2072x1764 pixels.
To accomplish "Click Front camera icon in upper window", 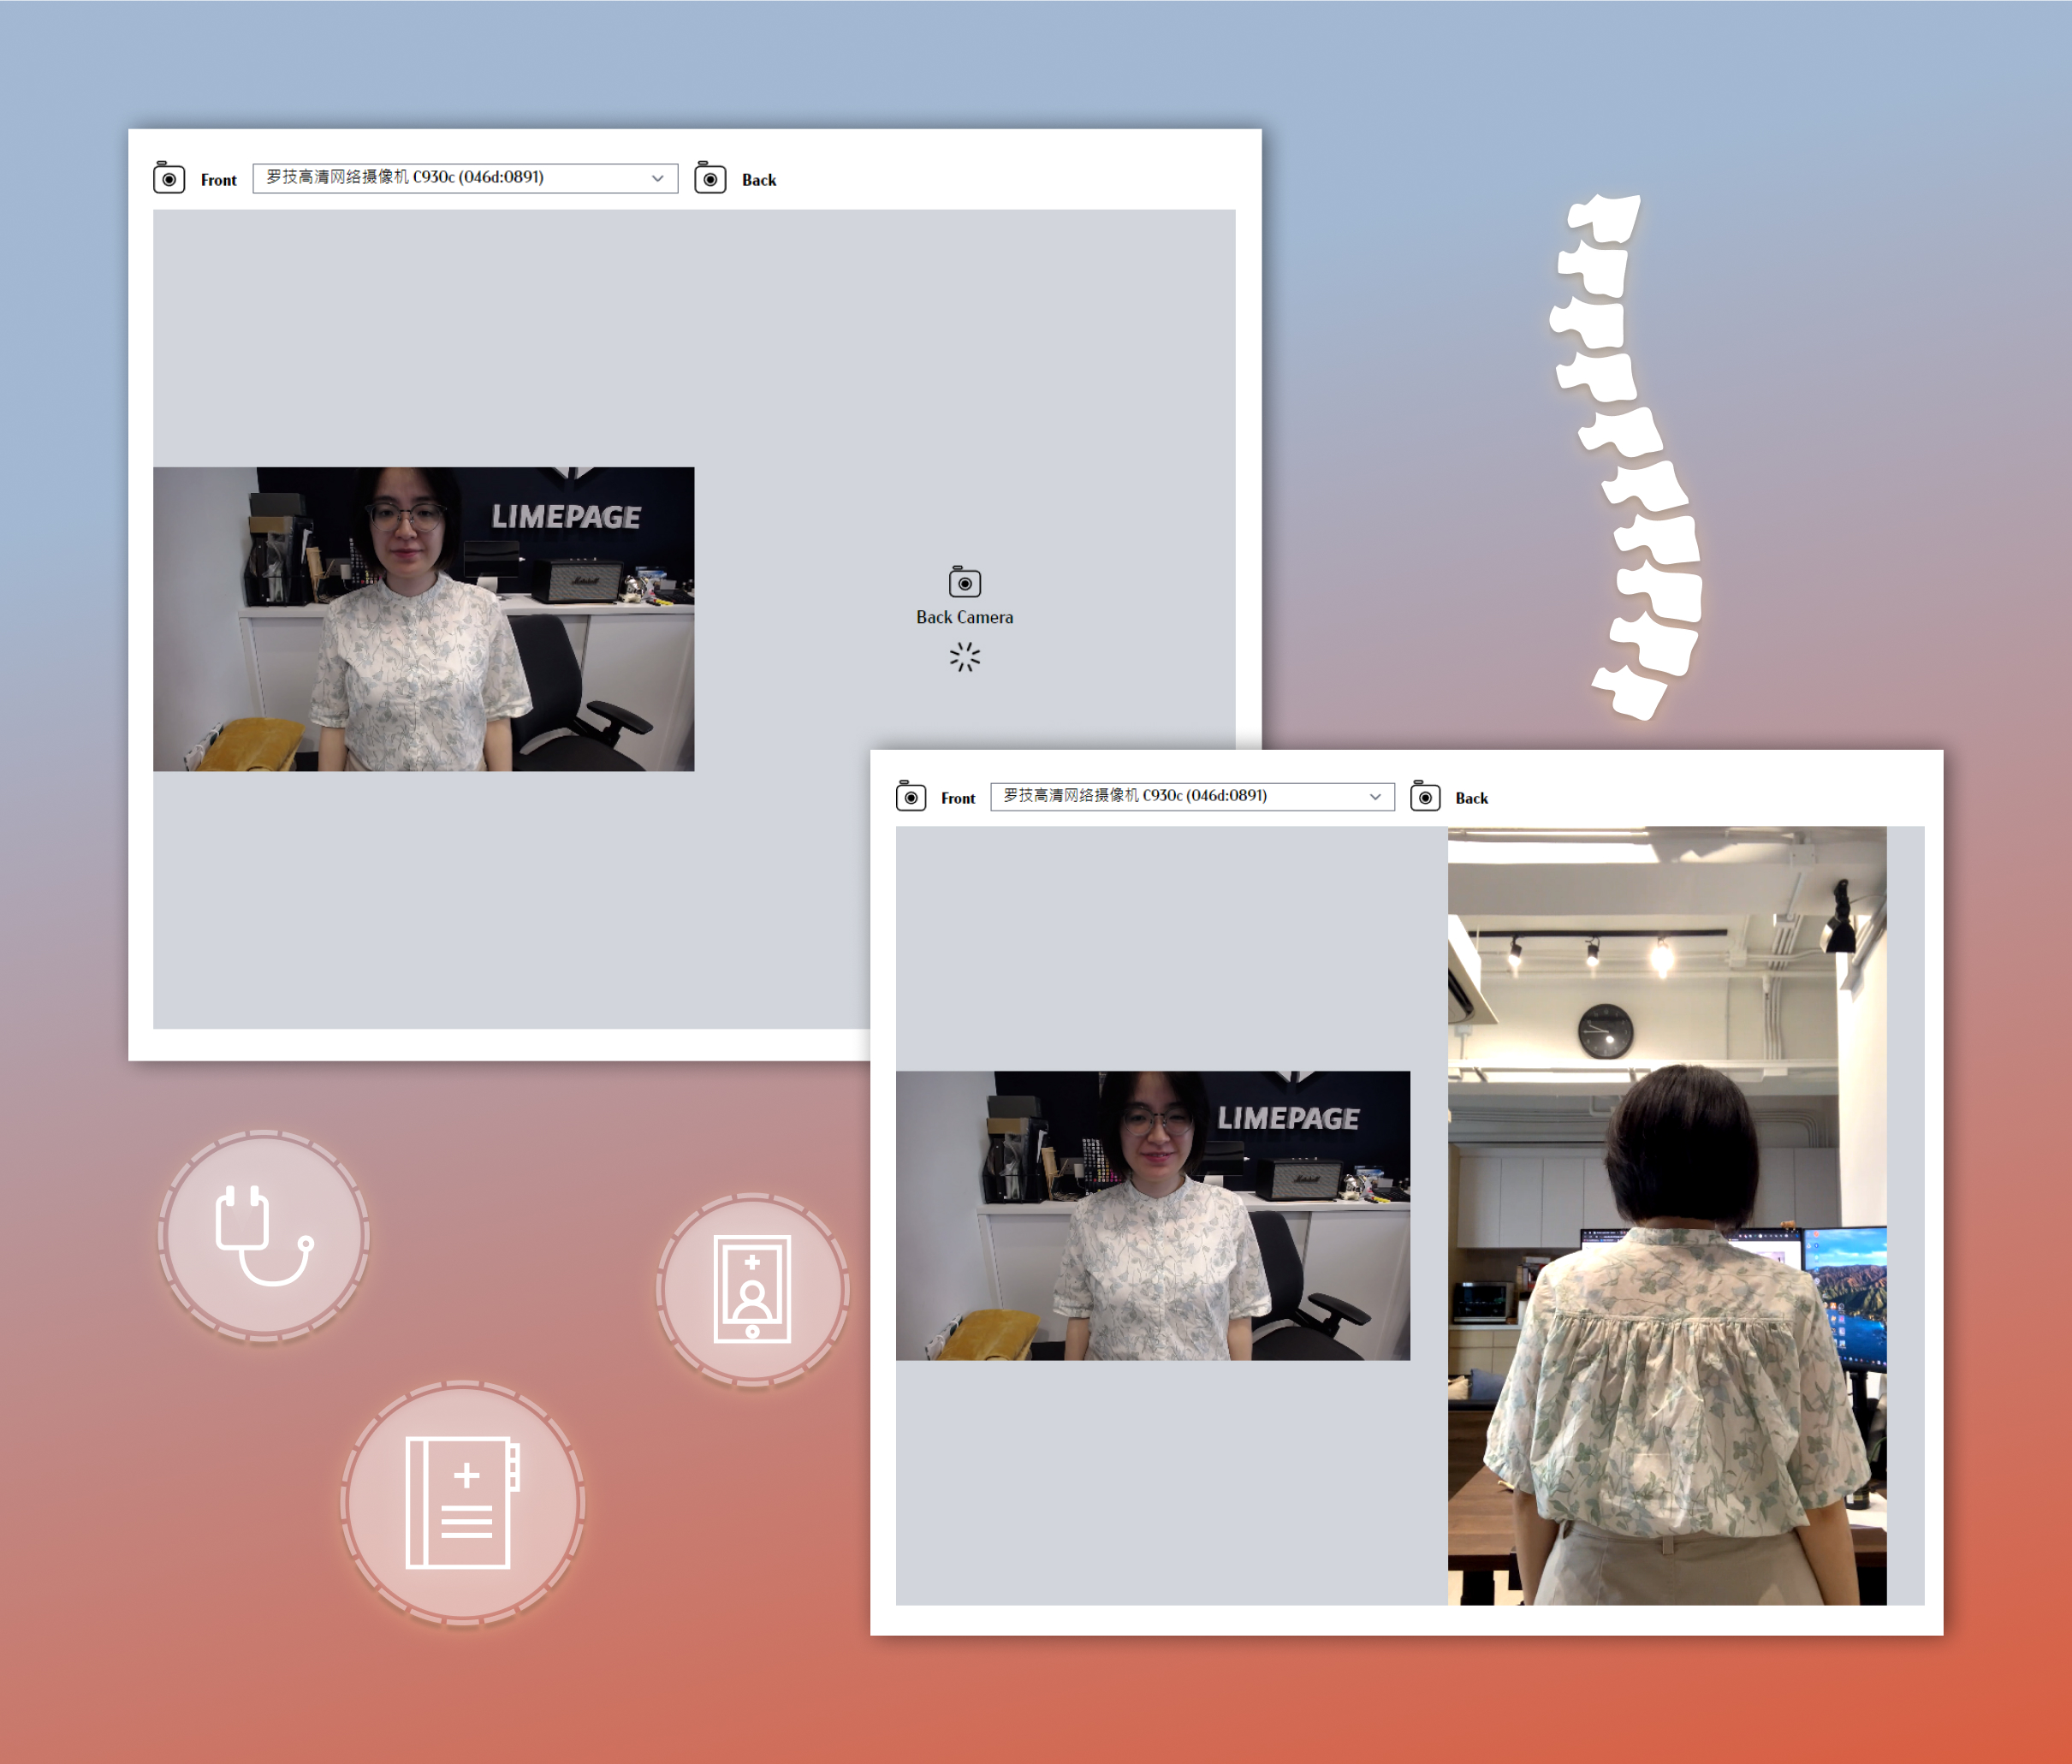I will tap(169, 179).
